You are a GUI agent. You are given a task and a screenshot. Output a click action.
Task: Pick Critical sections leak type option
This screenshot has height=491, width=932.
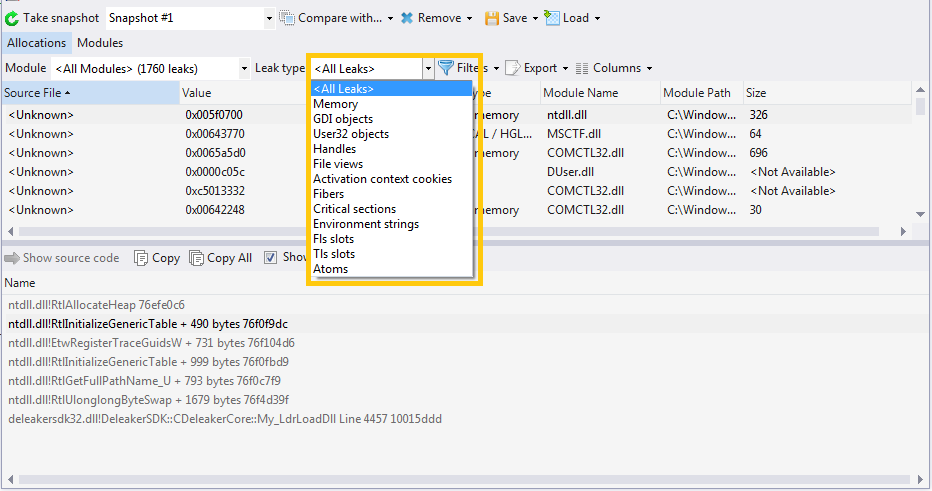(354, 209)
